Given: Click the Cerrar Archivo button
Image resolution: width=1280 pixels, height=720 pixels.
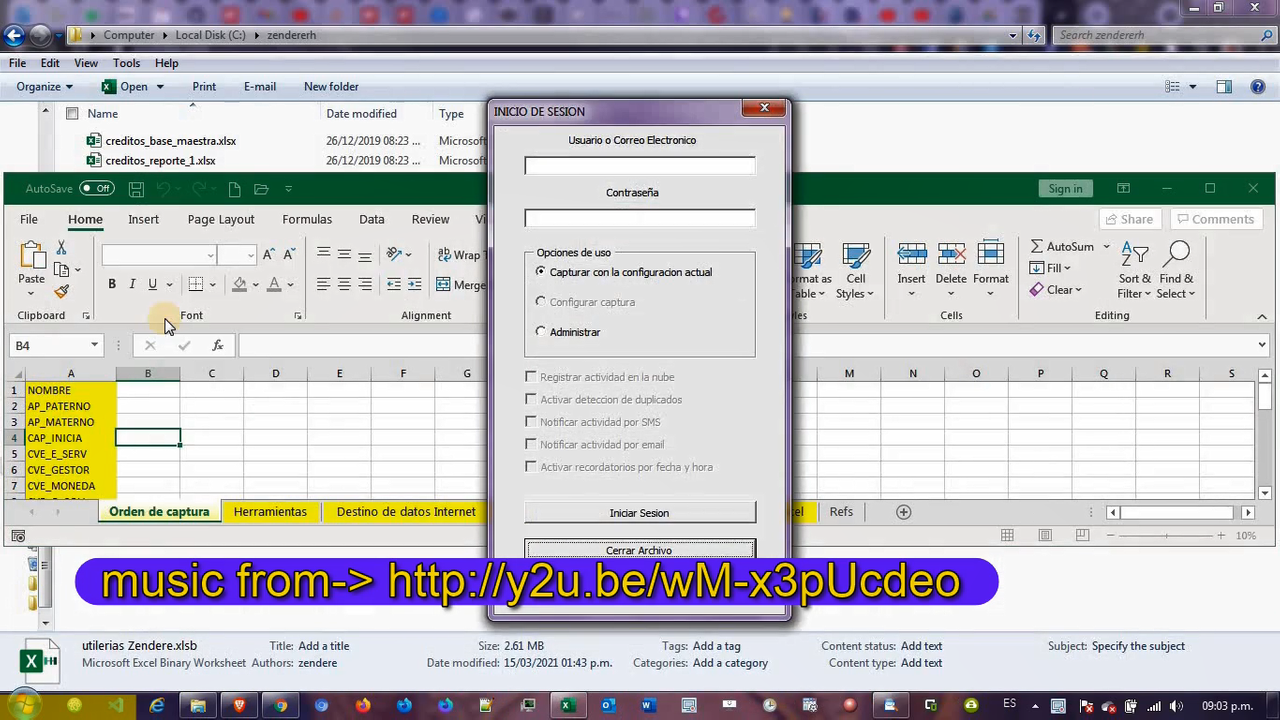Looking at the screenshot, I should tap(639, 550).
